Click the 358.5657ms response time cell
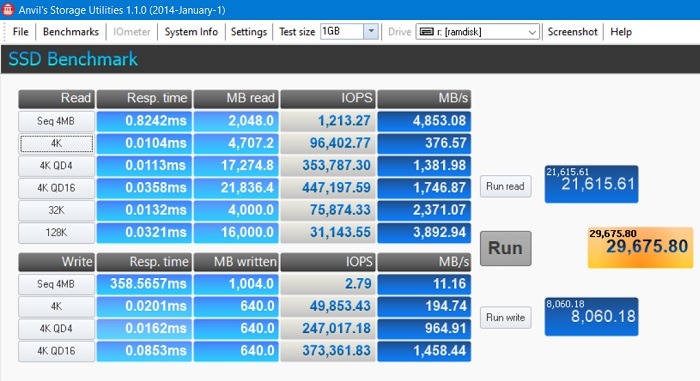 pos(144,284)
